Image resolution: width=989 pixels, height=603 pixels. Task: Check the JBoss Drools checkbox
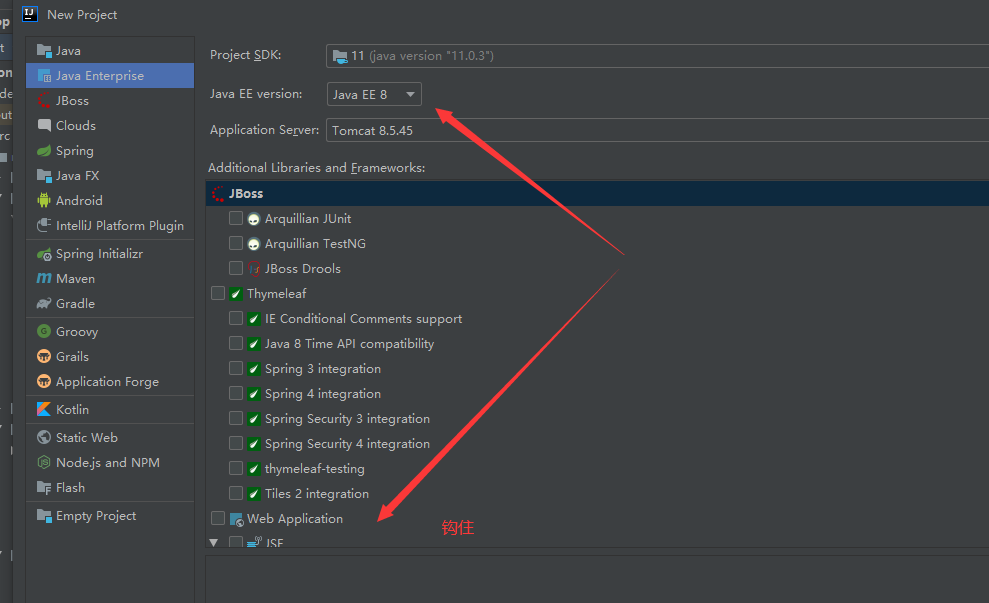[236, 268]
